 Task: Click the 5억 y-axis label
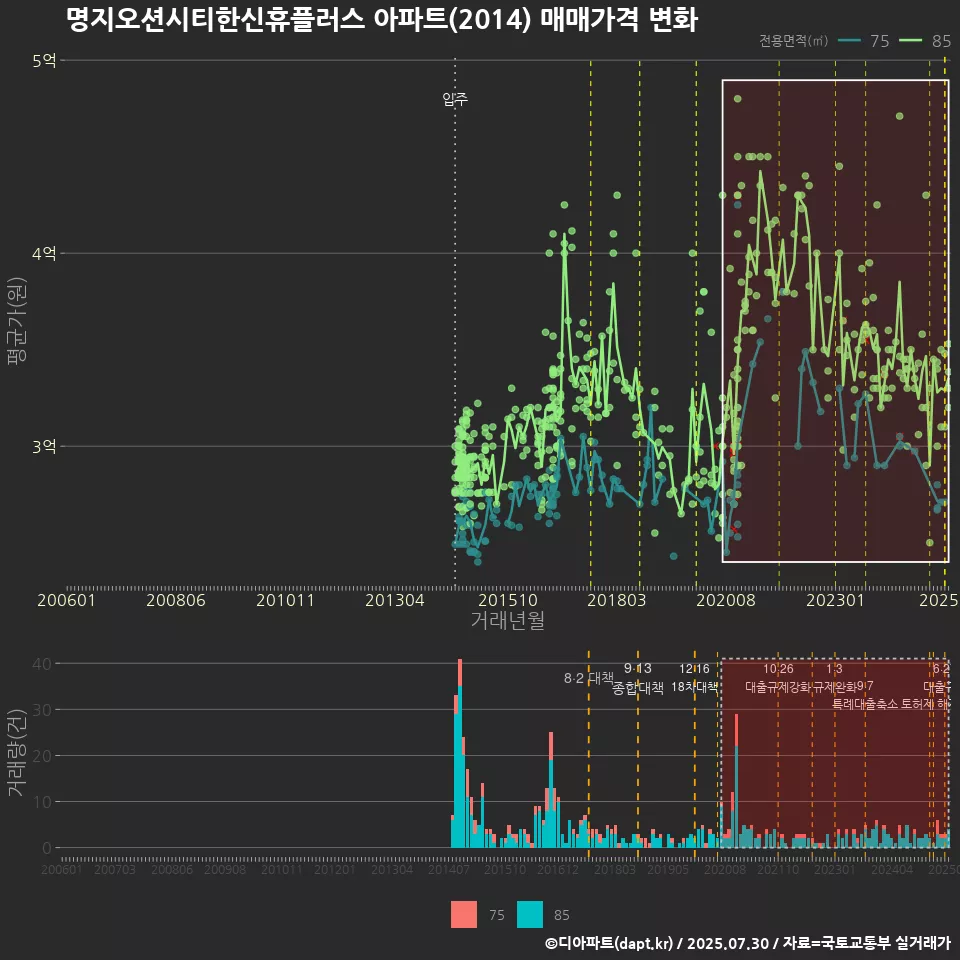44,61
